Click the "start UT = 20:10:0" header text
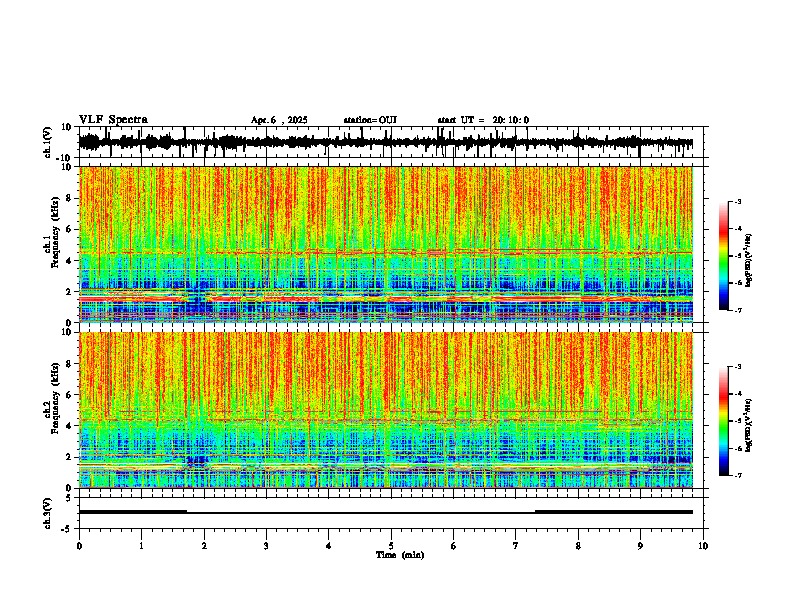792x612 pixels. (x=483, y=120)
